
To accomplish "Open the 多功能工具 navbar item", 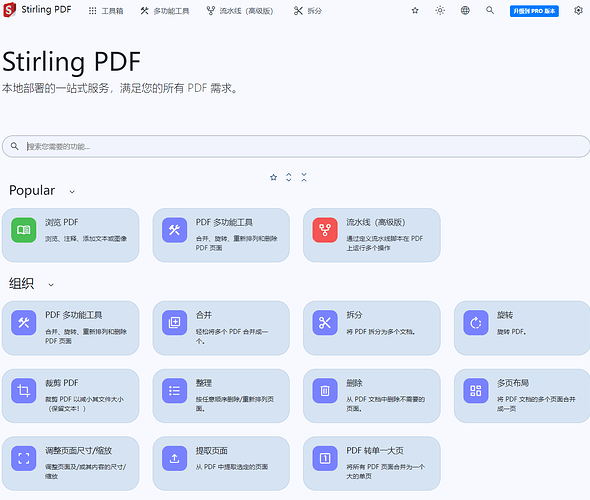I will pyautogui.click(x=165, y=11).
